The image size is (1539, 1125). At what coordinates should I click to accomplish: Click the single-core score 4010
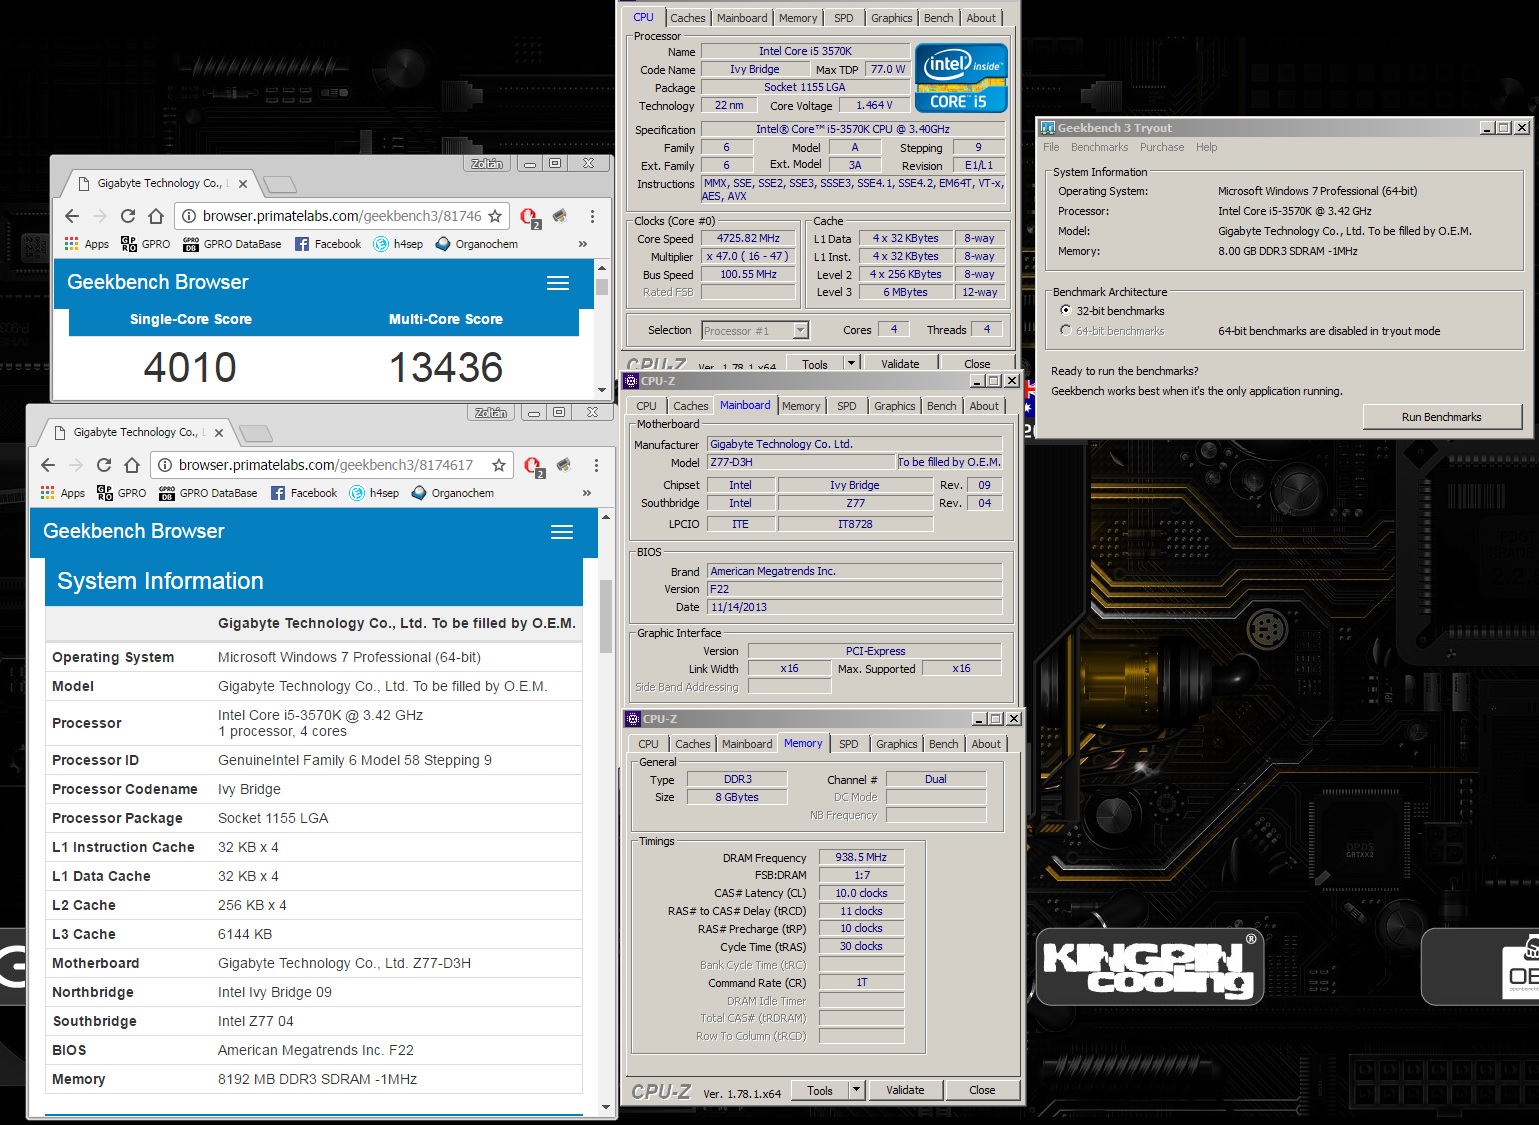[190, 367]
